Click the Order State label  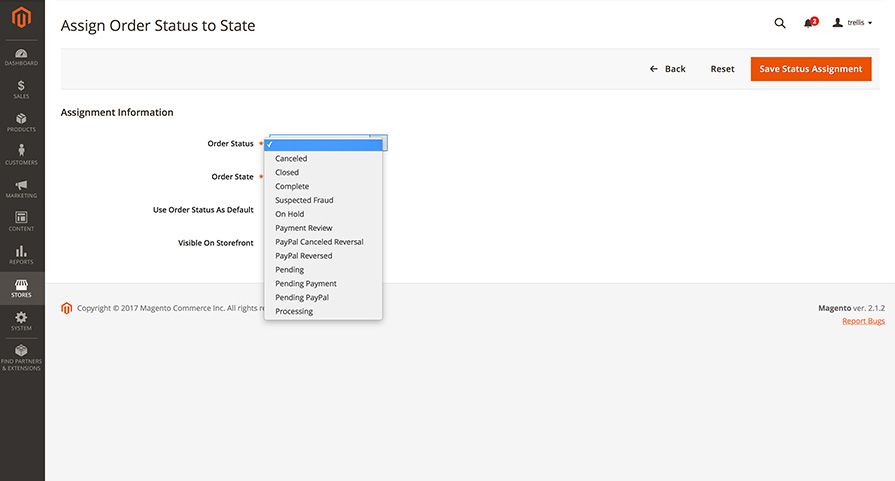click(232, 177)
